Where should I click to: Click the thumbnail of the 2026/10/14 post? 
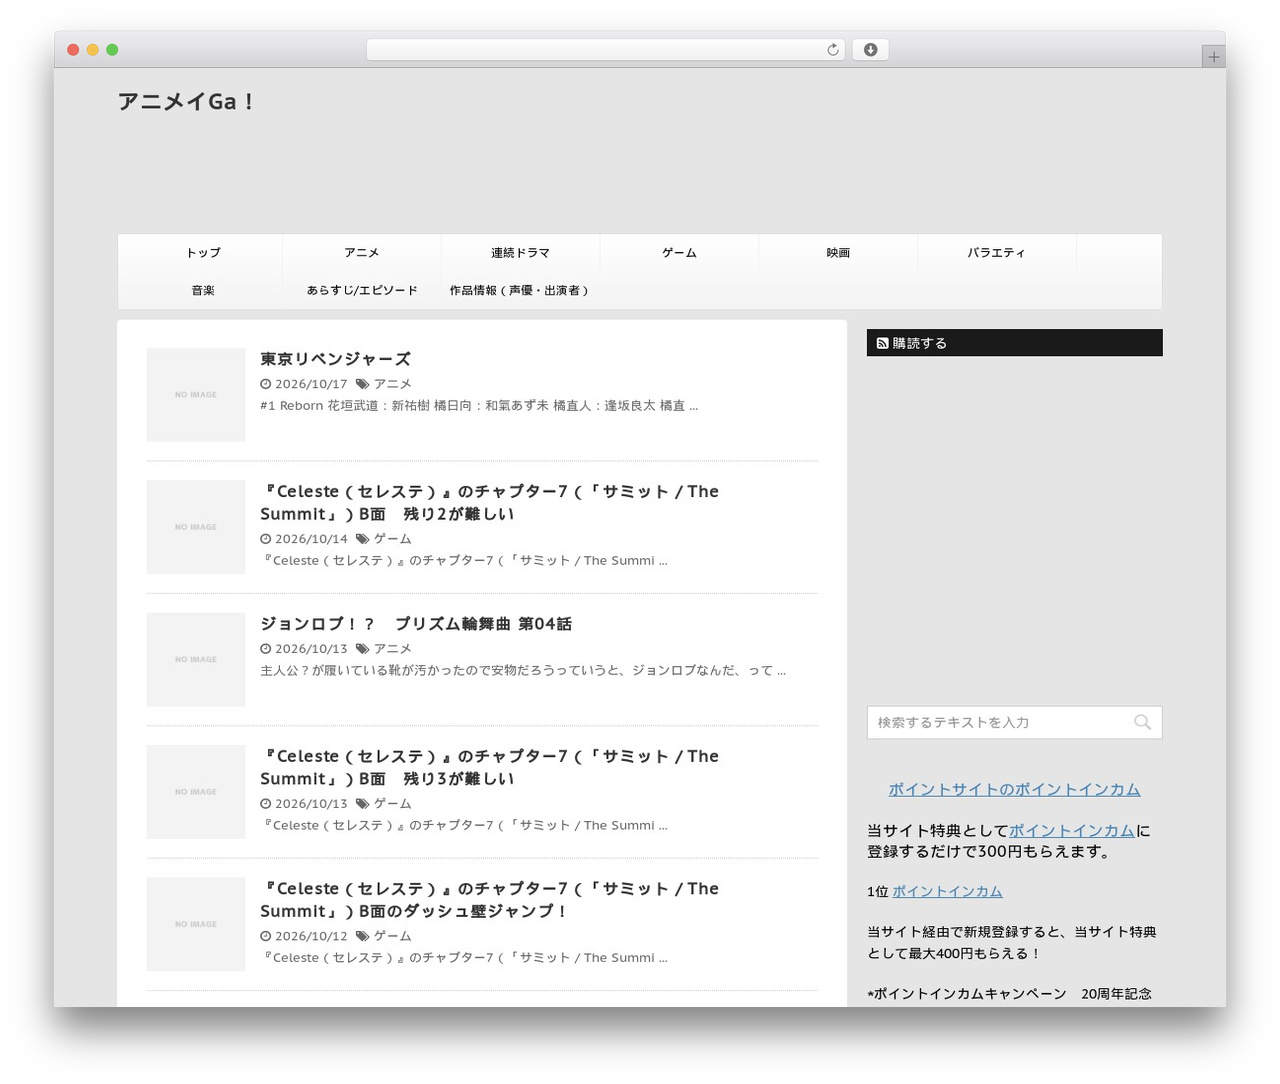[196, 527]
